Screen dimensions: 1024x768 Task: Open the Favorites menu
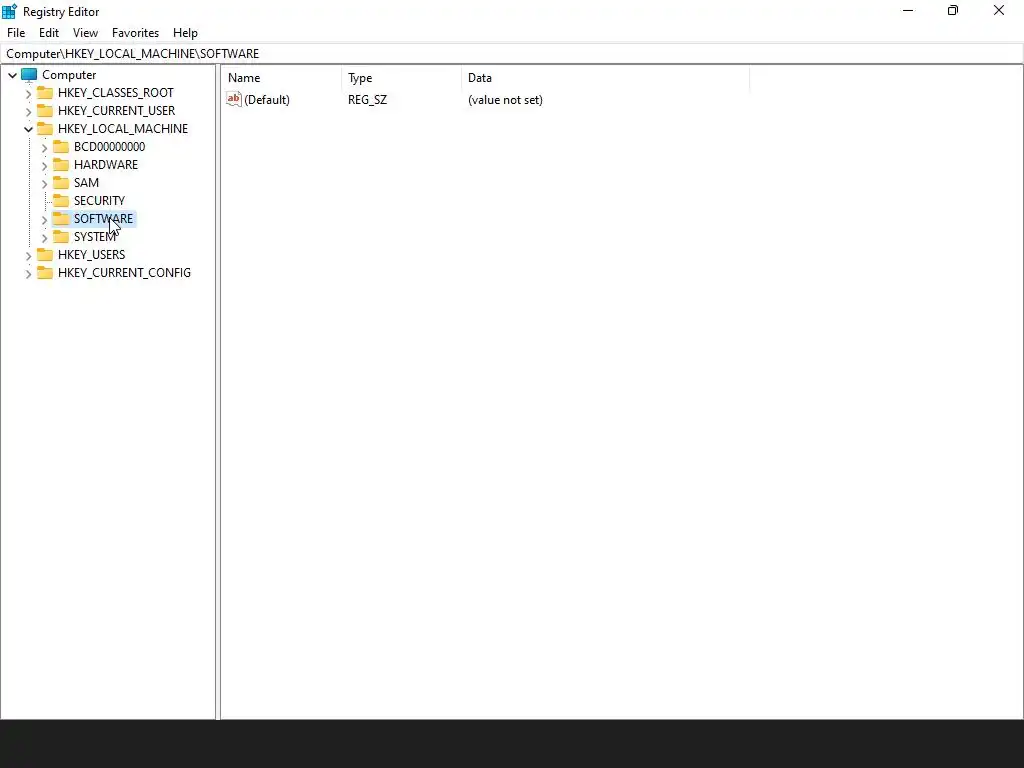coord(135,33)
